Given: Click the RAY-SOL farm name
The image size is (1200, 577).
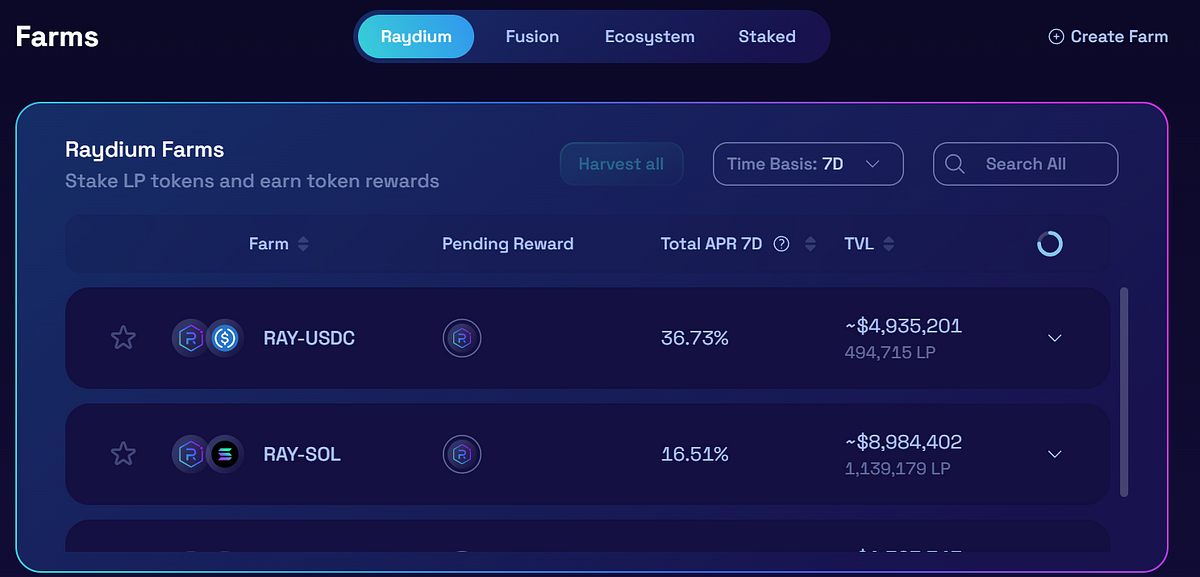Looking at the screenshot, I should (302, 454).
